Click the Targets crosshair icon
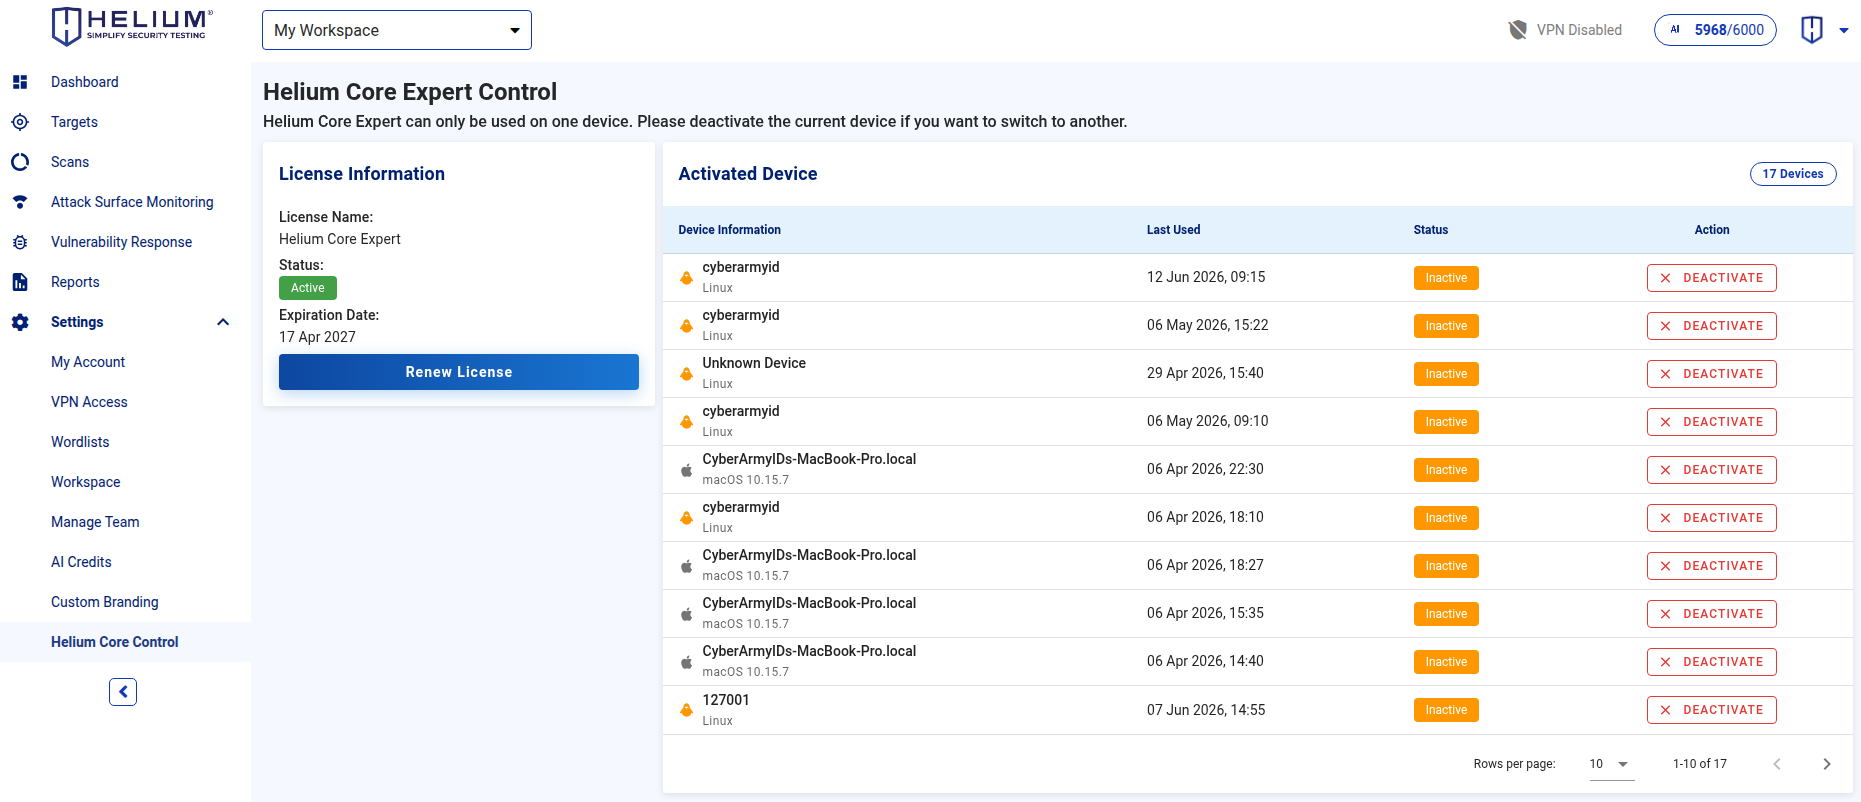The width and height of the screenshot is (1861, 802). pos(20,122)
